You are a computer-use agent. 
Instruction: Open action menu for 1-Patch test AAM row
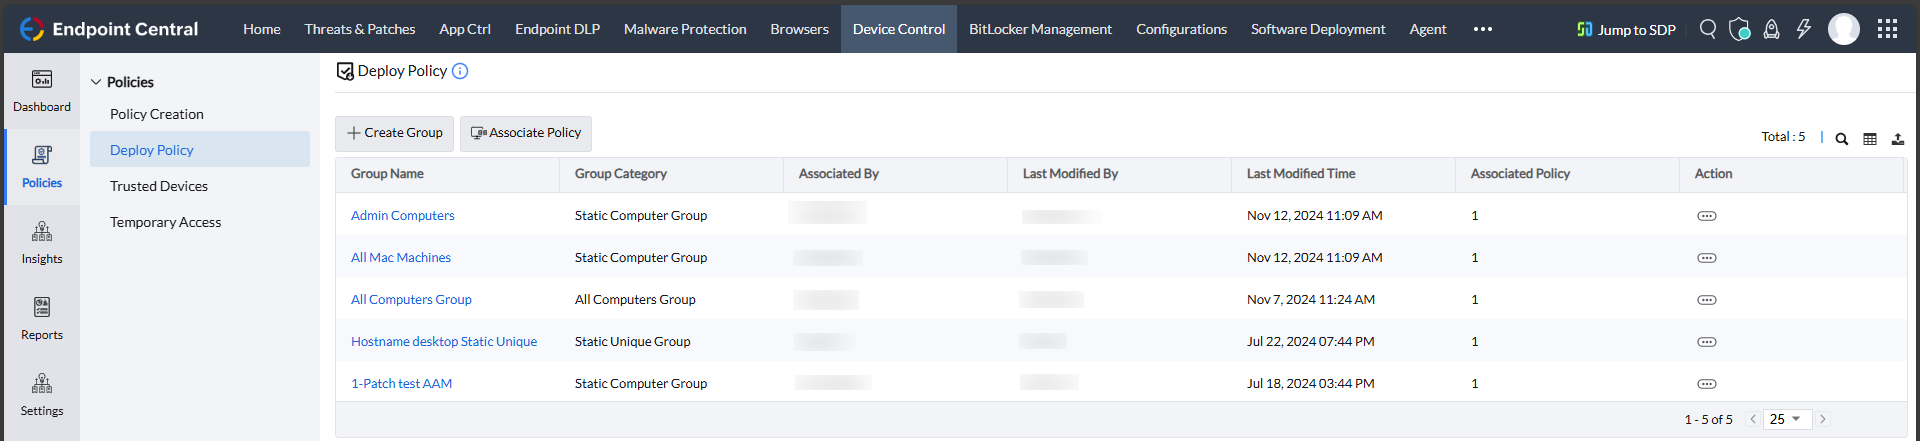(x=1707, y=384)
